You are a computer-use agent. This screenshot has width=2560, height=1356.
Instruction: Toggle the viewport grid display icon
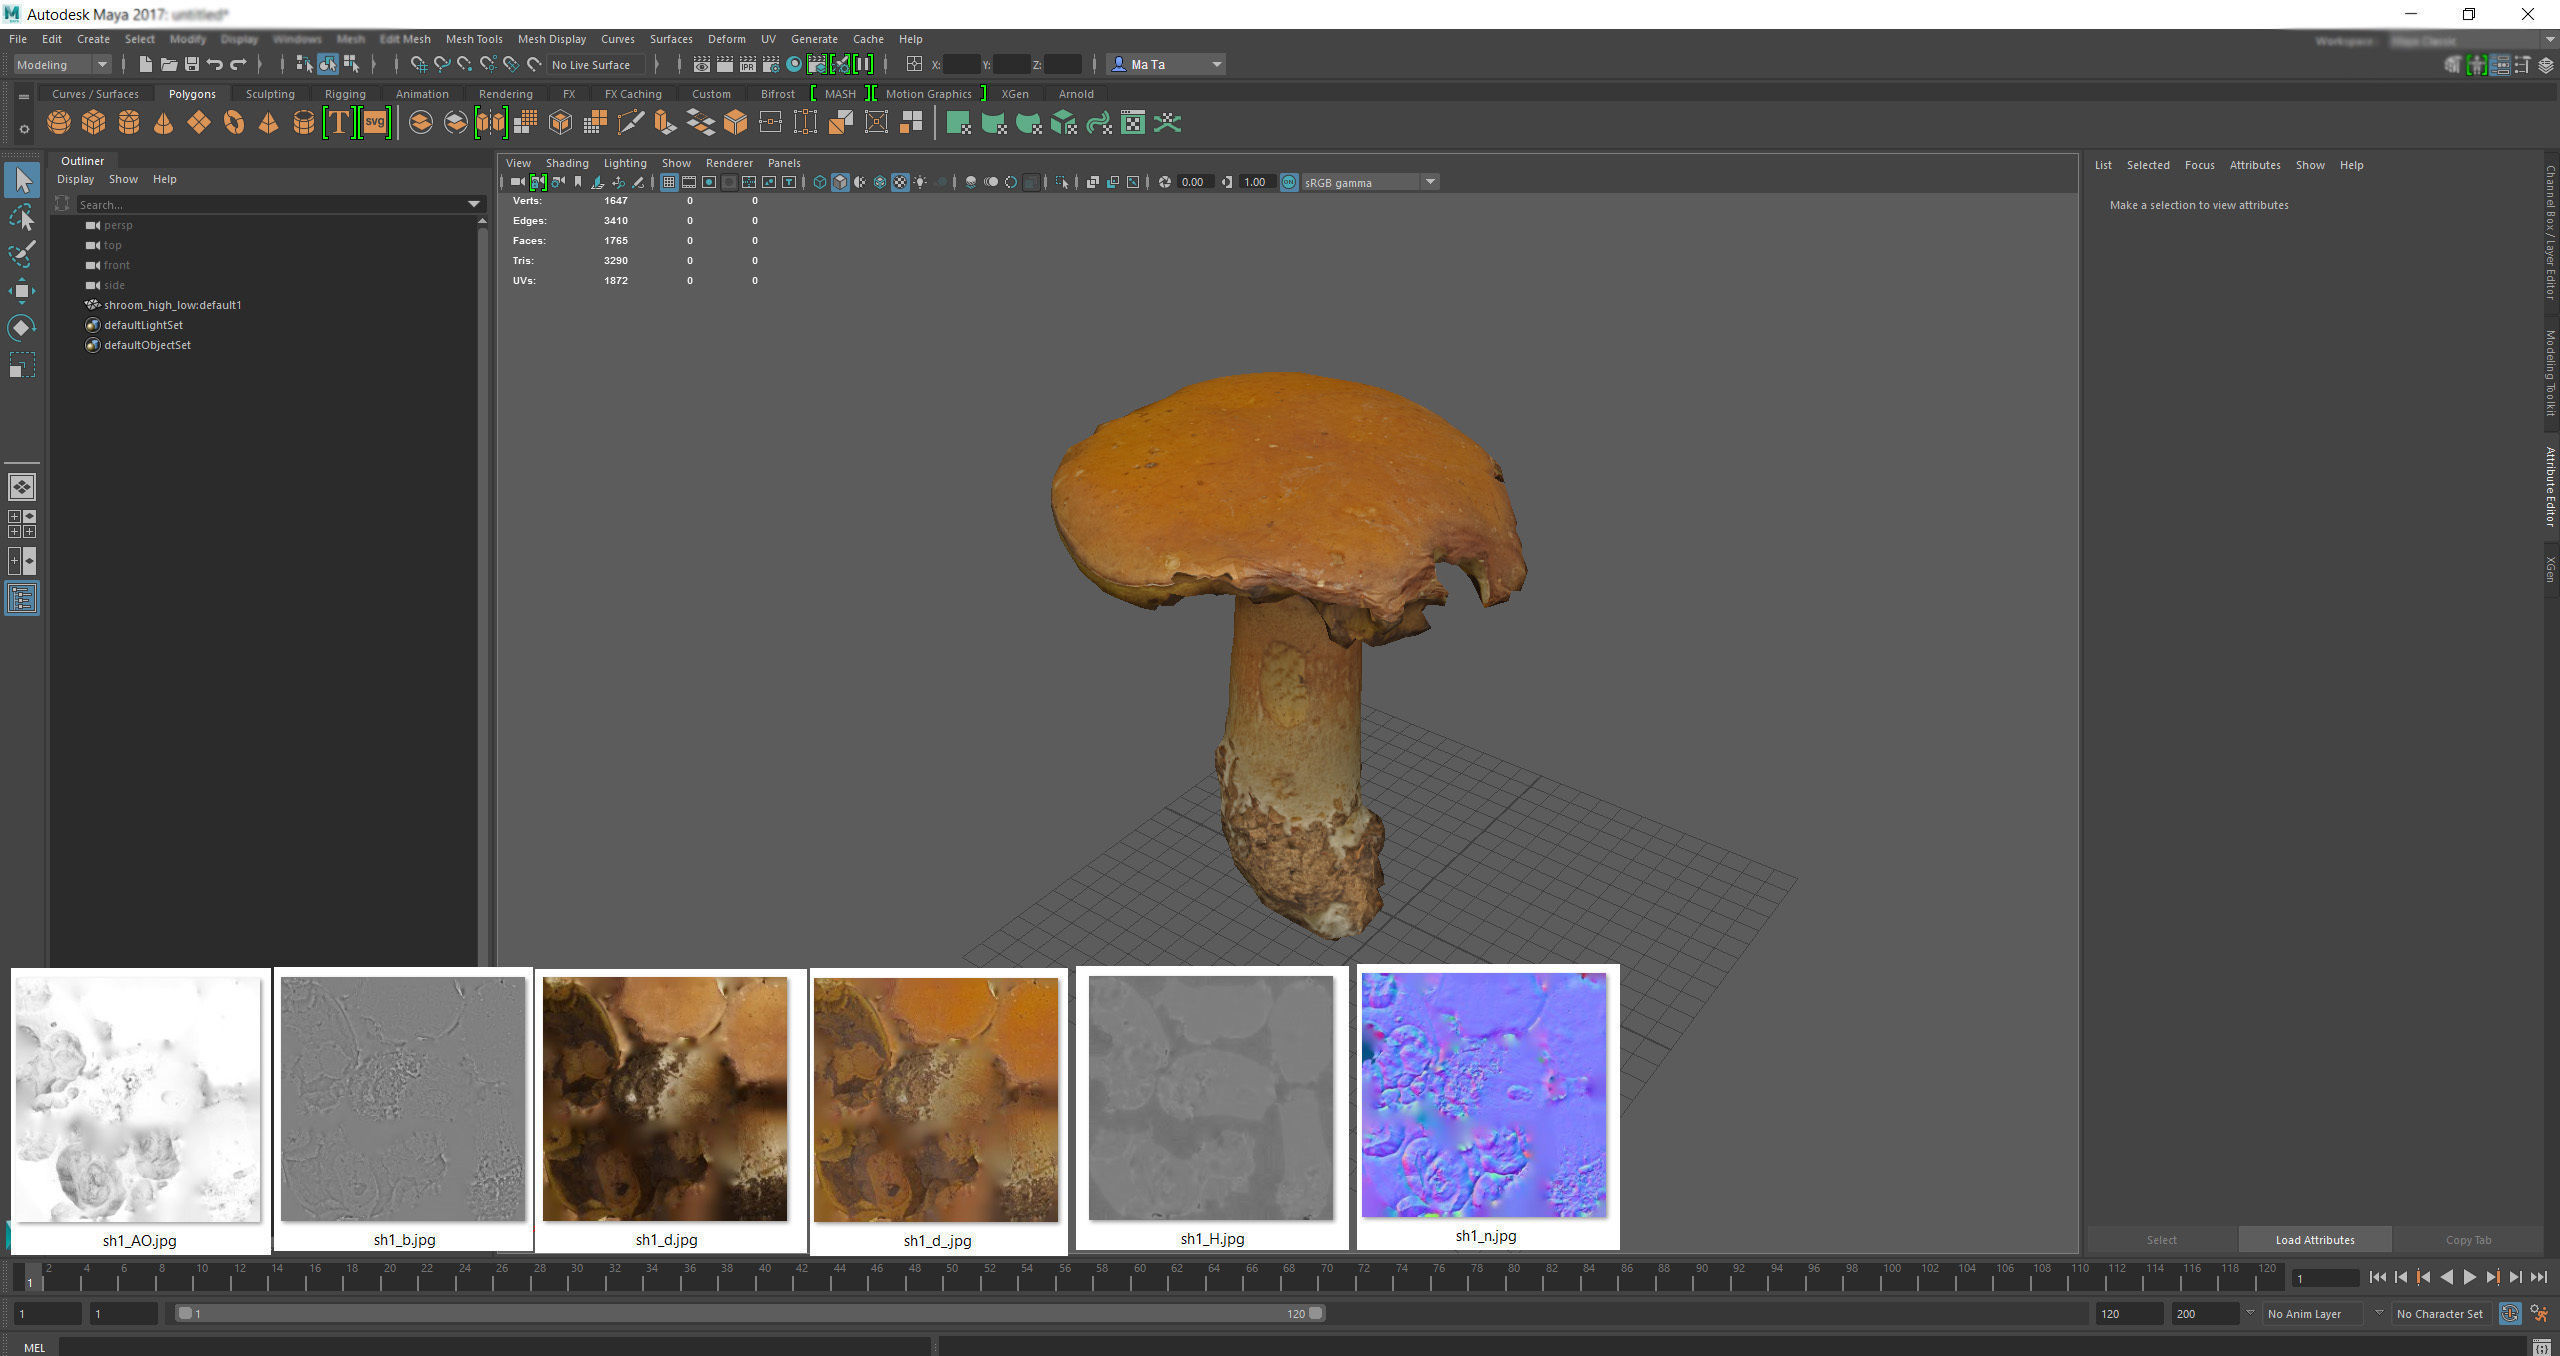669,182
